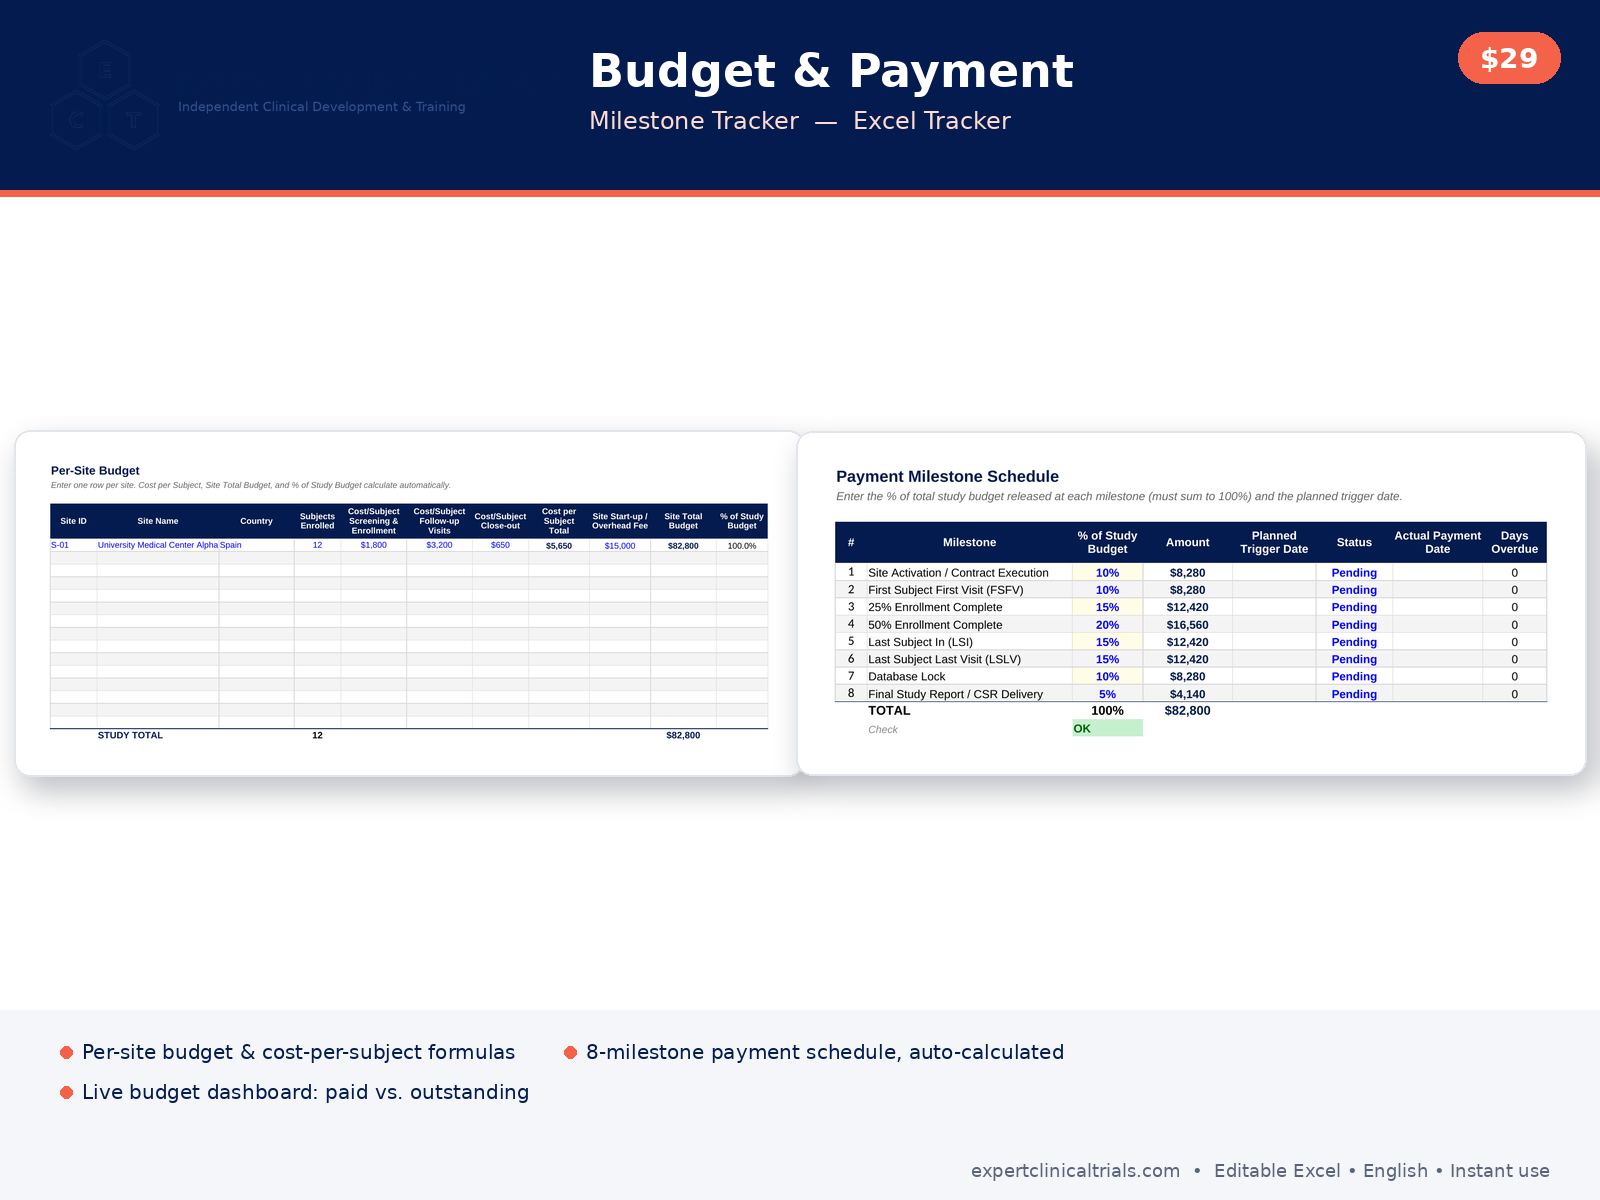Select the Milestone Tracker subtitle text
1600x1200 pixels.
[694, 121]
